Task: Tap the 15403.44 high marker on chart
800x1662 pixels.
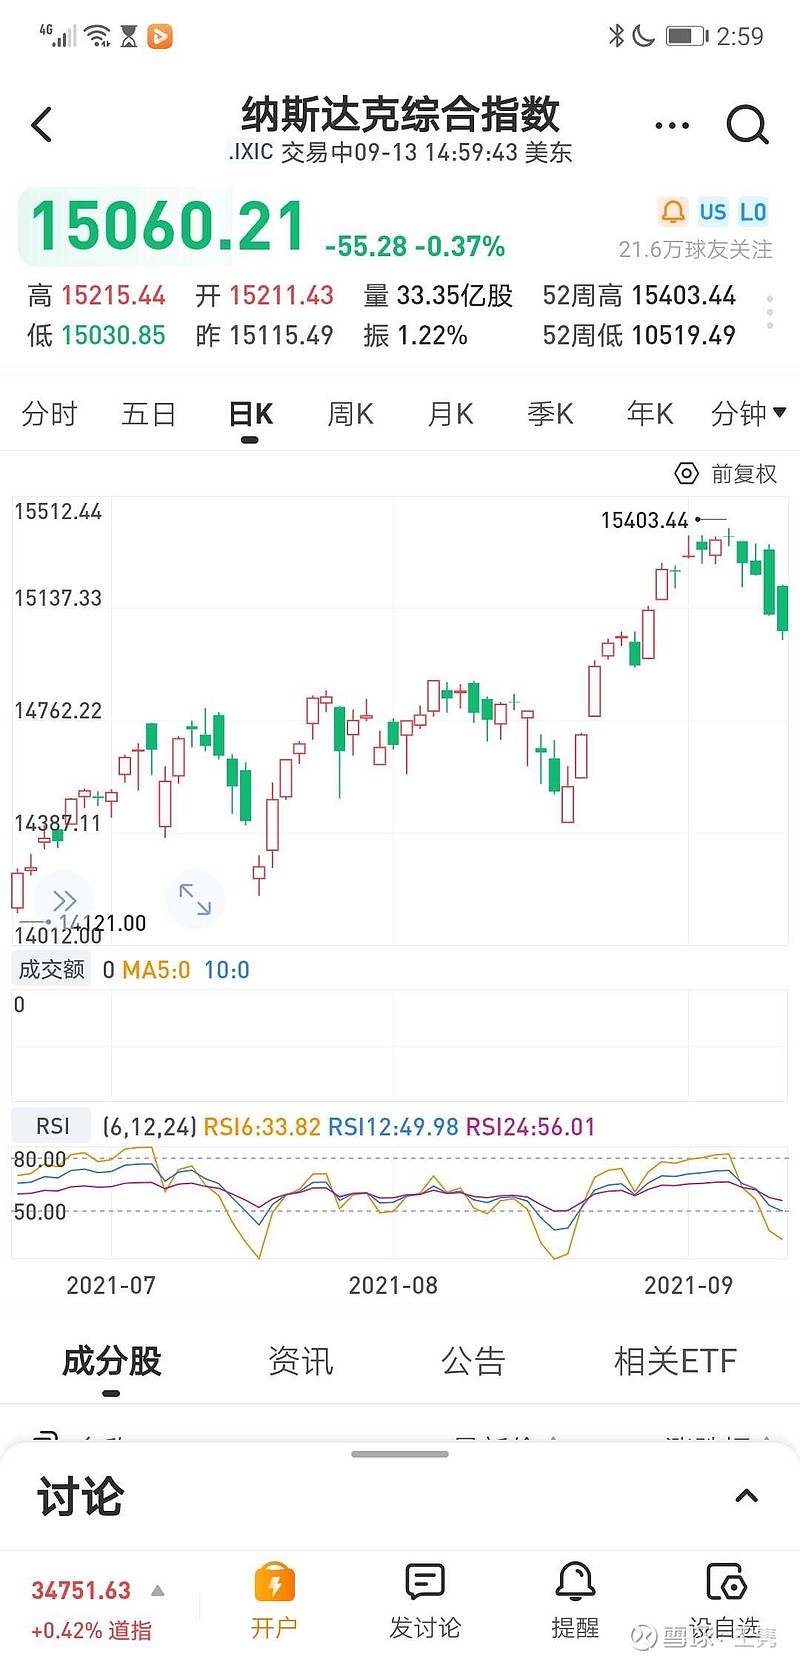Action: (645, 520)
